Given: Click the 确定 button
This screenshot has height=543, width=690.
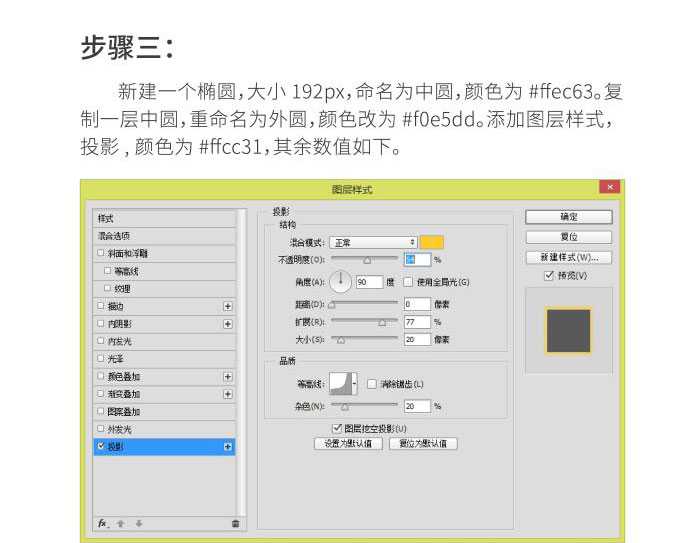Looking at the screenshot, I should pos(569,216).
